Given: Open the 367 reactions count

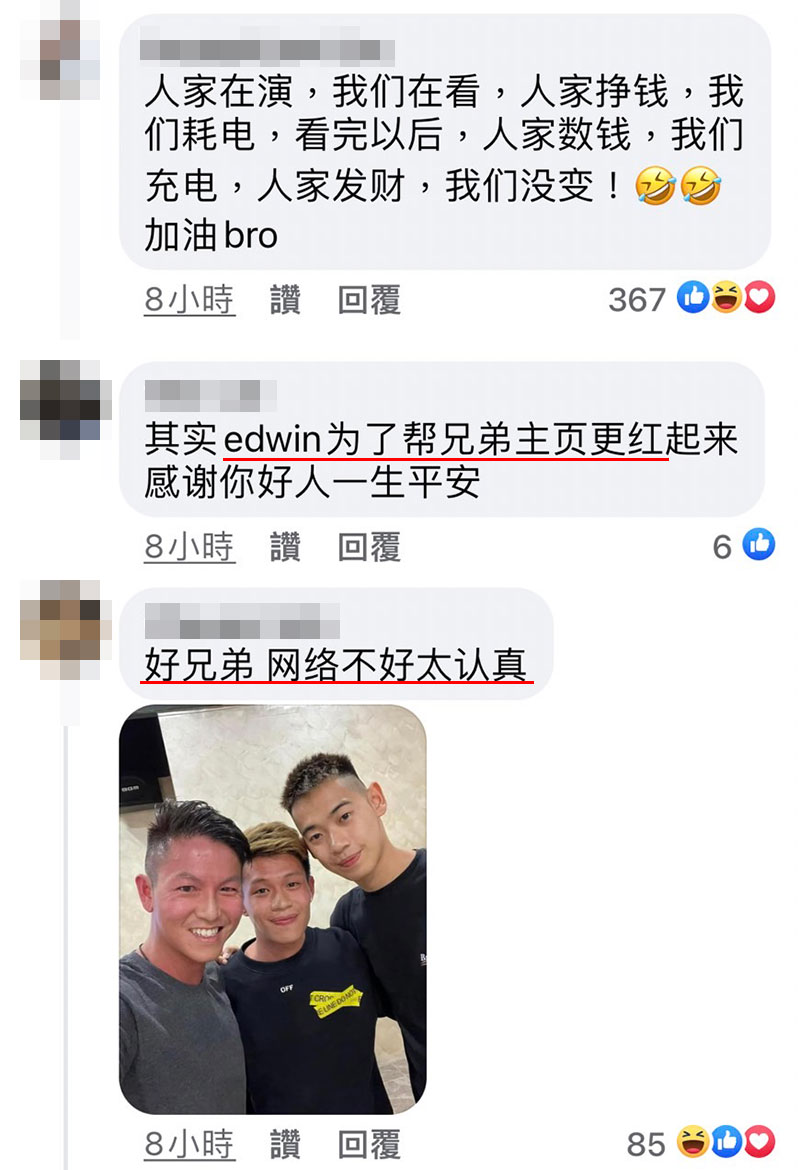Looking at the screenshot, I should coord(636,300).
